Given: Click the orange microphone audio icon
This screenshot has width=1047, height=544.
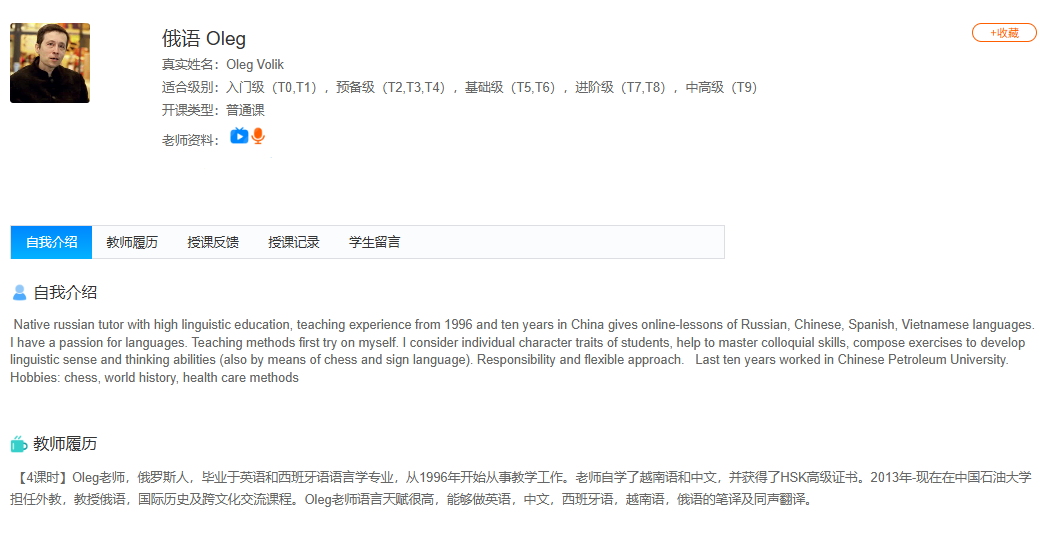Looking at the screenshot, I should [258, 136].
